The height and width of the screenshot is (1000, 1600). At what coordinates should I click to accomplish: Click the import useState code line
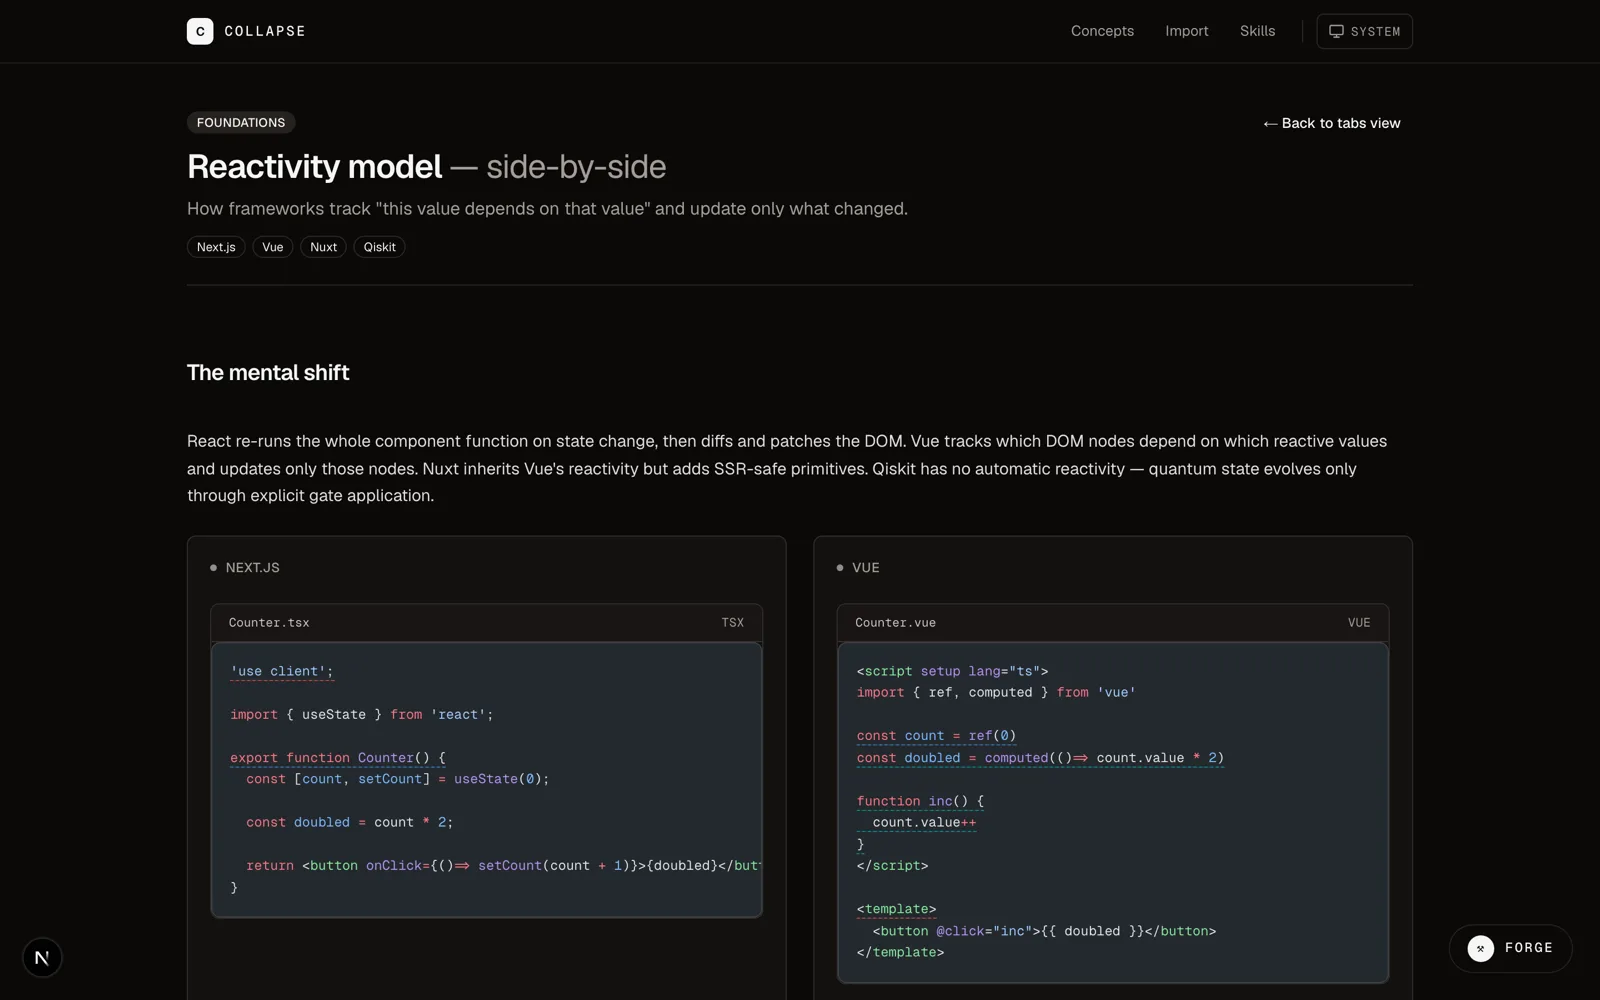(x=362, y=714)
